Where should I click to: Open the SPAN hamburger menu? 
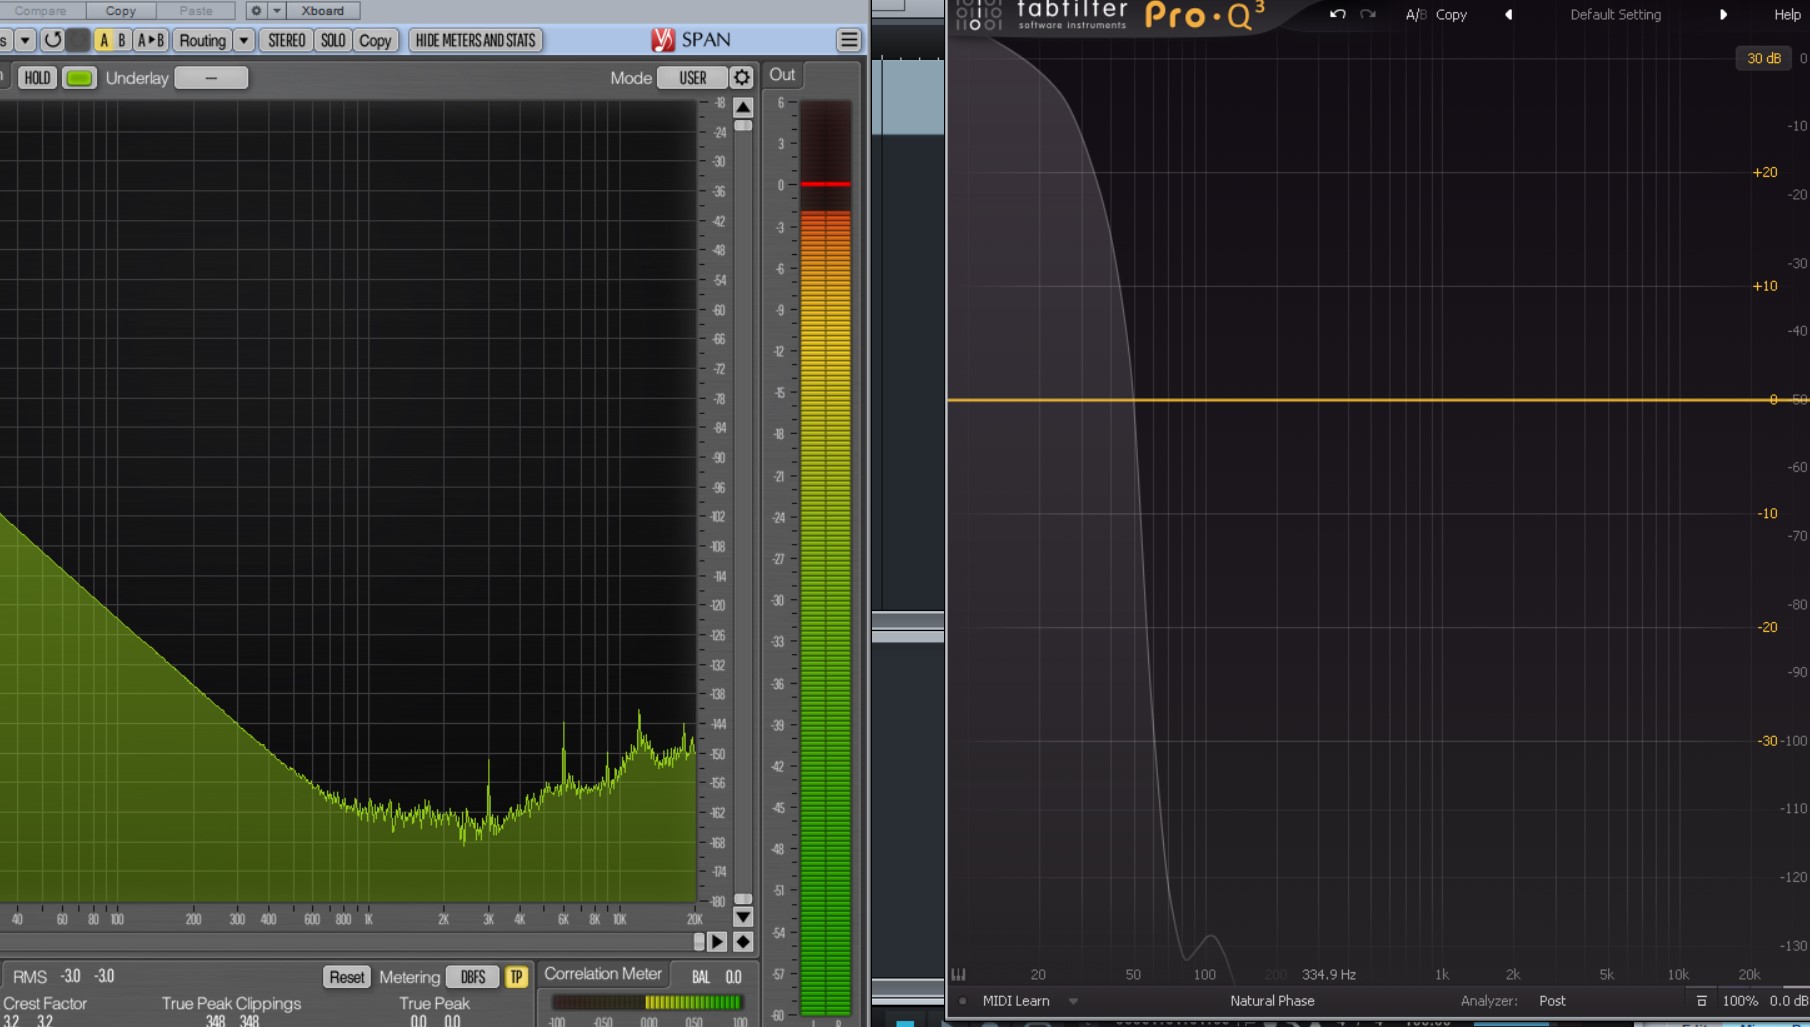coord(849,40)
